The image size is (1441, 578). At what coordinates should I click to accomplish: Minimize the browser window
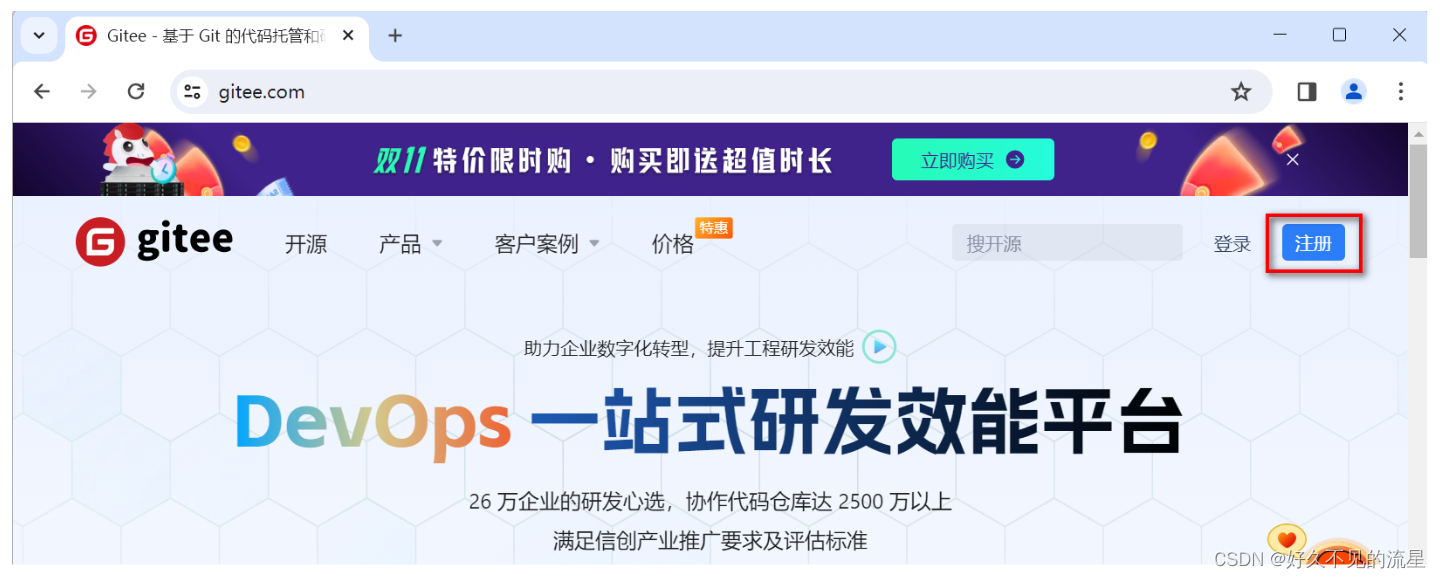point(1280,35)
